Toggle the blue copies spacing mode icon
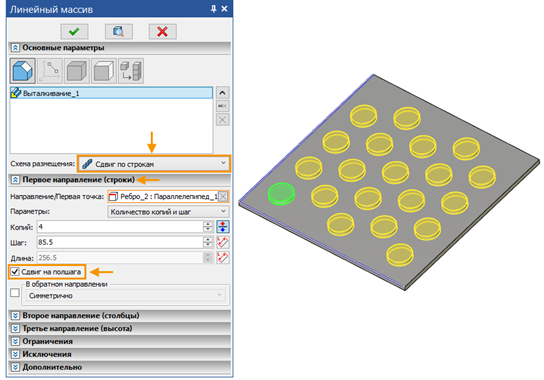The width and height of the screenshot is (544, 380). point(223,227)
